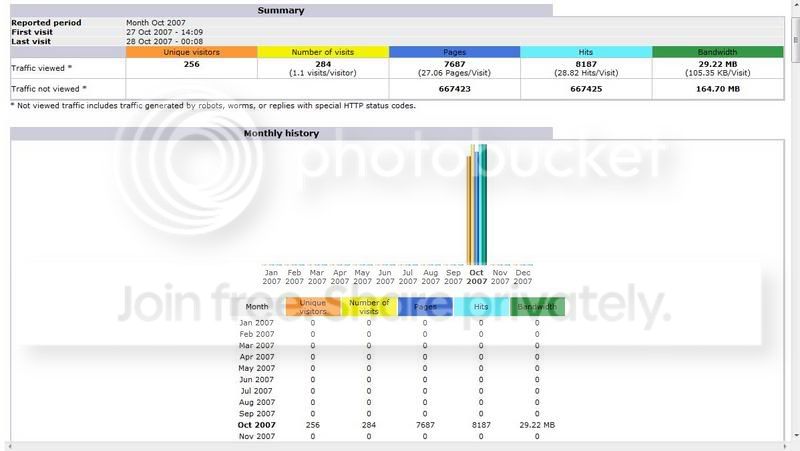Click the green Bandwidth table column header

tap(537, 307)
